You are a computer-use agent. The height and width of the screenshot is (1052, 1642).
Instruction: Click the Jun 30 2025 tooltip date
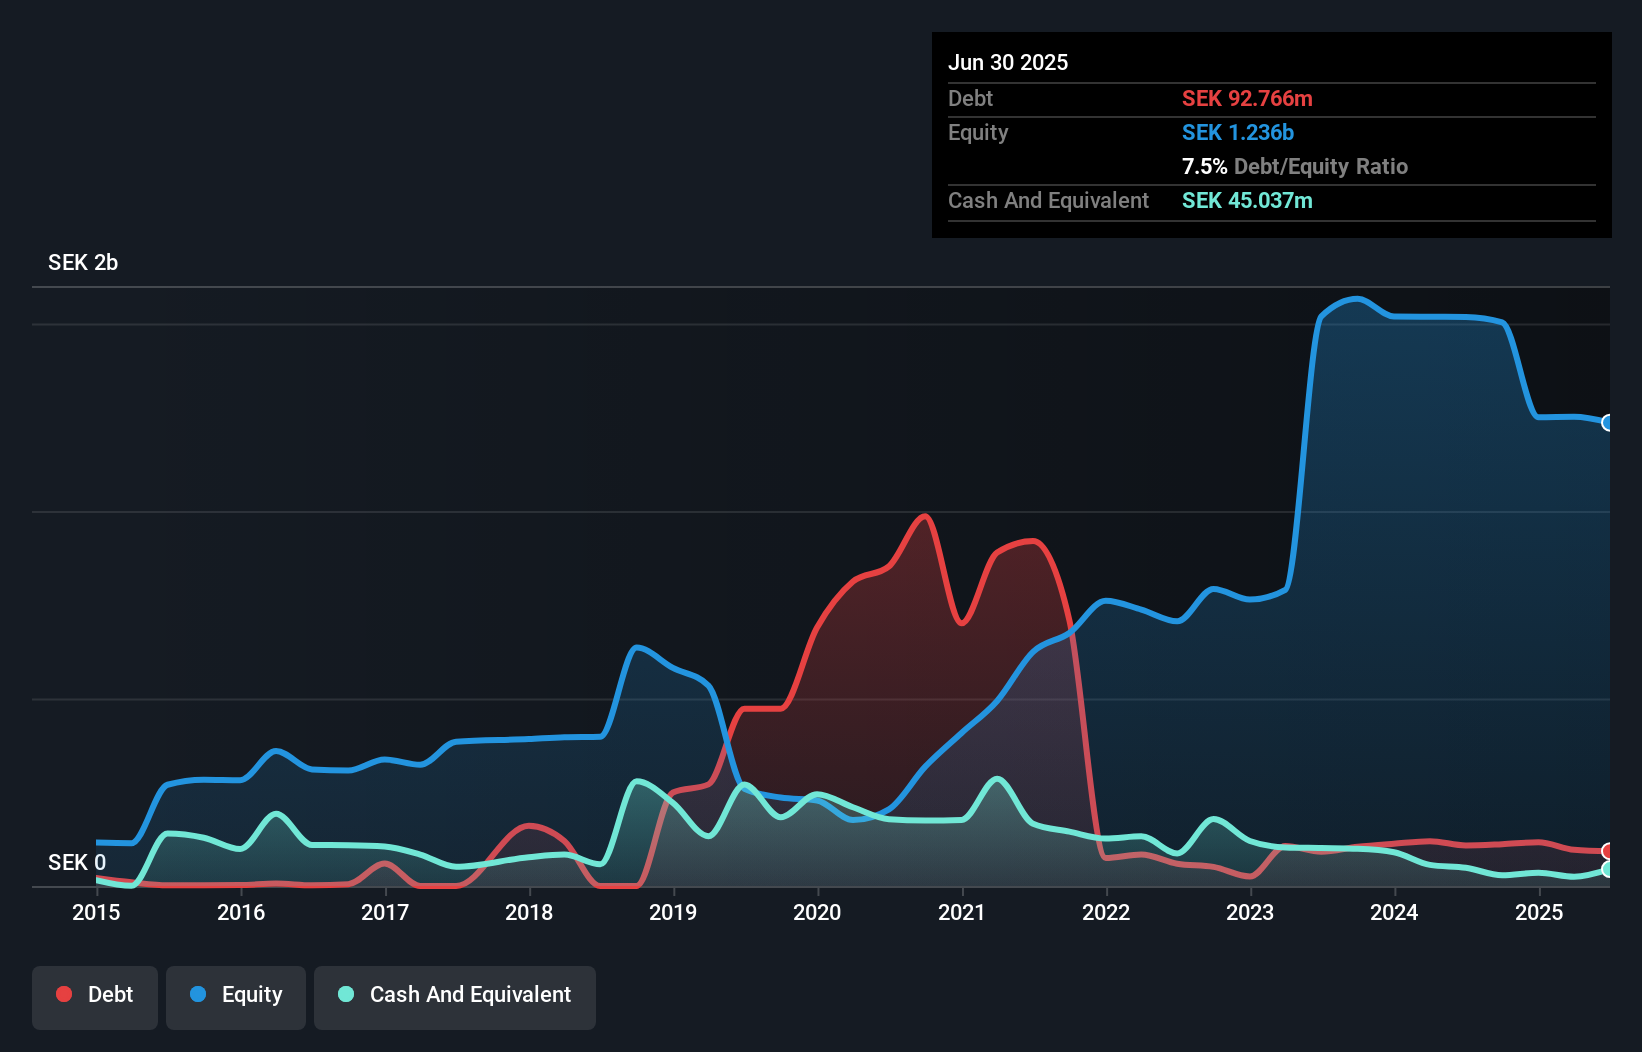(1008, 62)
